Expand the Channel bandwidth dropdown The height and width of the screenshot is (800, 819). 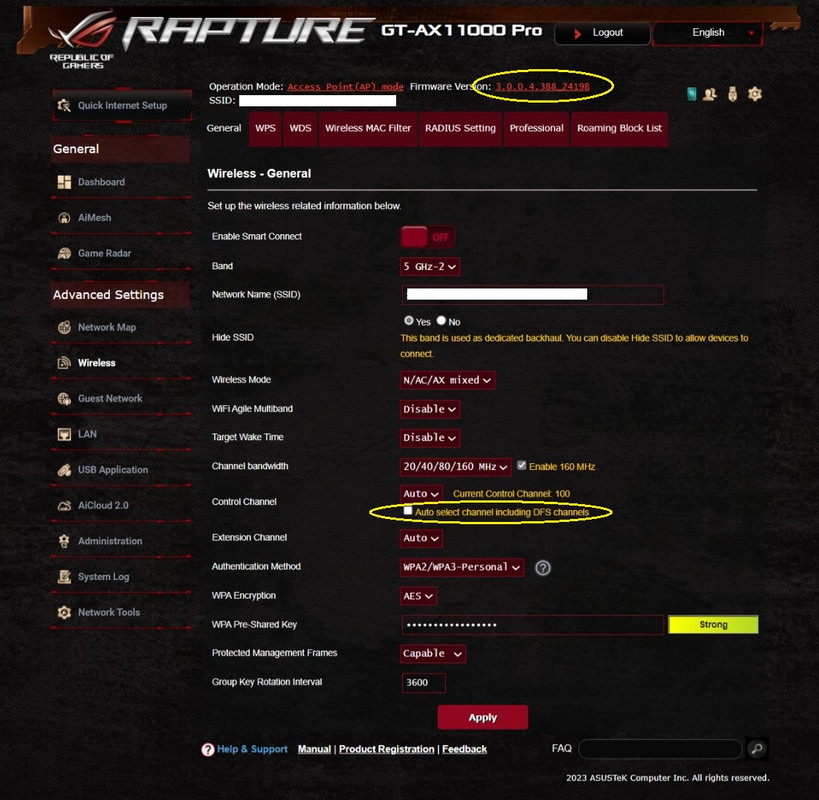click(455, 467)
